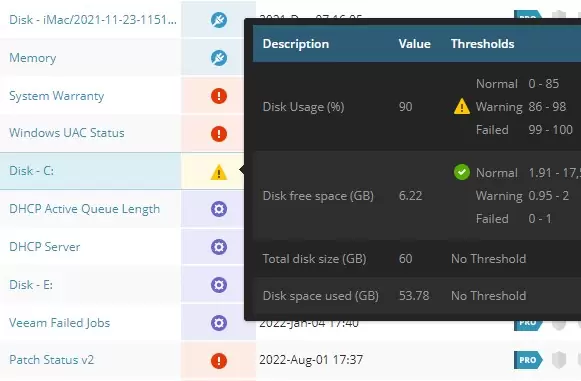Image resolution: width=581 pixels, height=381 pixels.
Task: Select the Disk - C: service row
Action: point(90,171)
